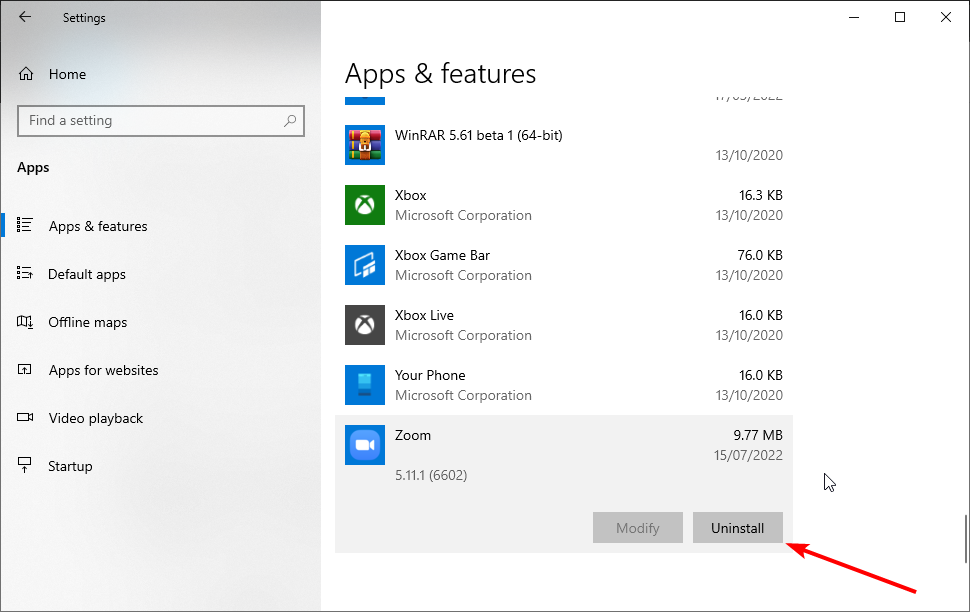Screen dimensions: 970x612
Task: Click Zoom version 5.11.1 (6602) text
Action: tap(431, 475)
